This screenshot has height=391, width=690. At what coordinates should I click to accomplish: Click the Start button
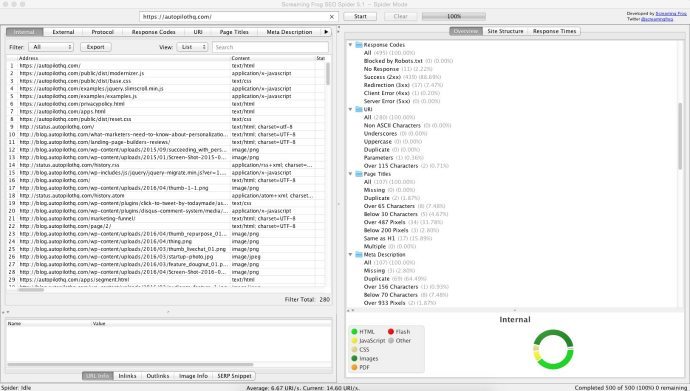tap(360, 16)
